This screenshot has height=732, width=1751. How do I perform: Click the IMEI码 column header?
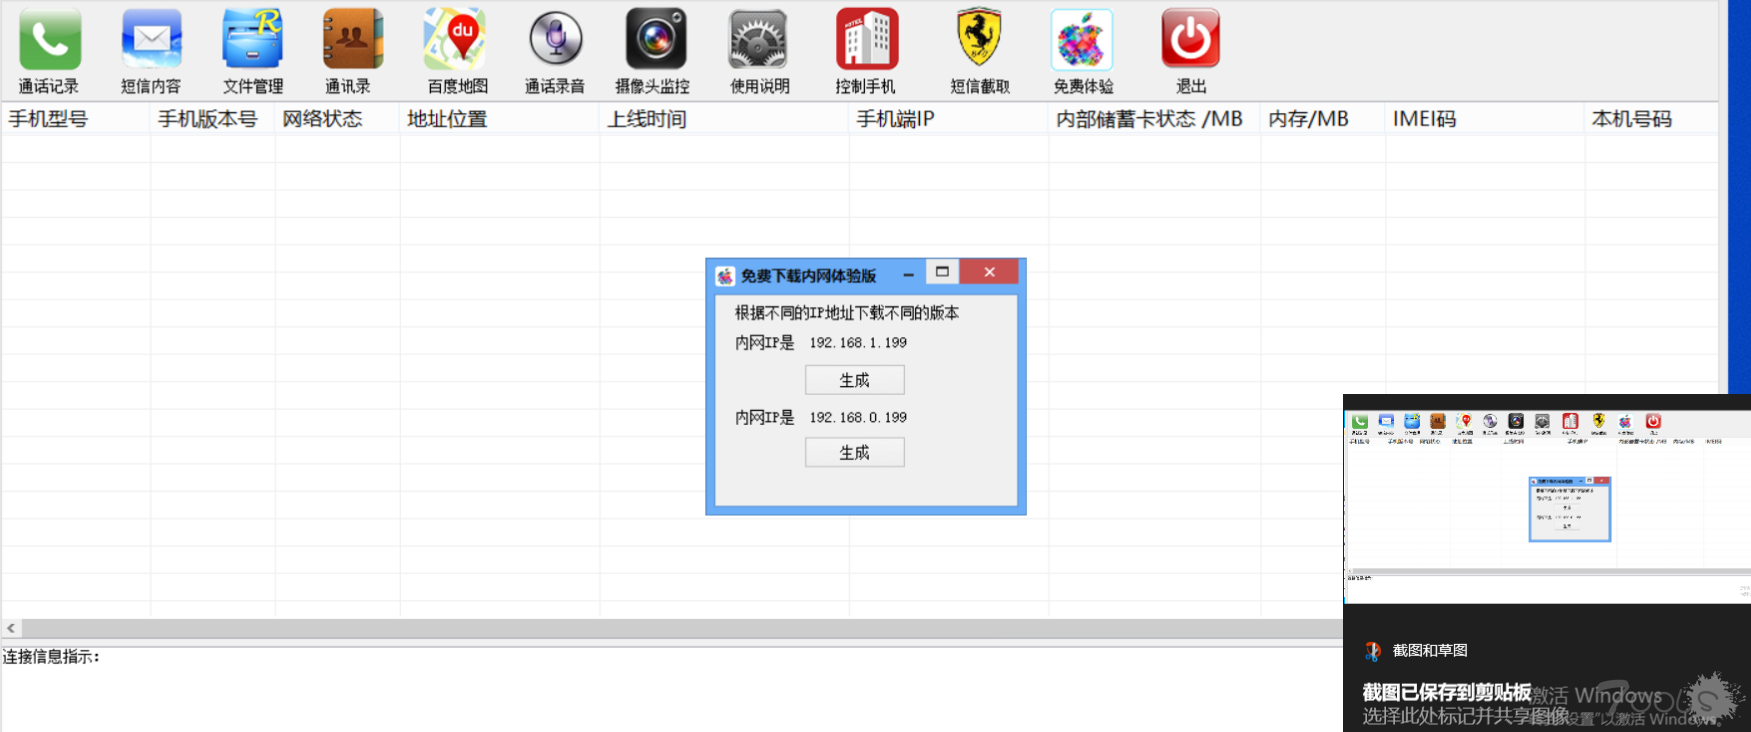coord(1485,119)
